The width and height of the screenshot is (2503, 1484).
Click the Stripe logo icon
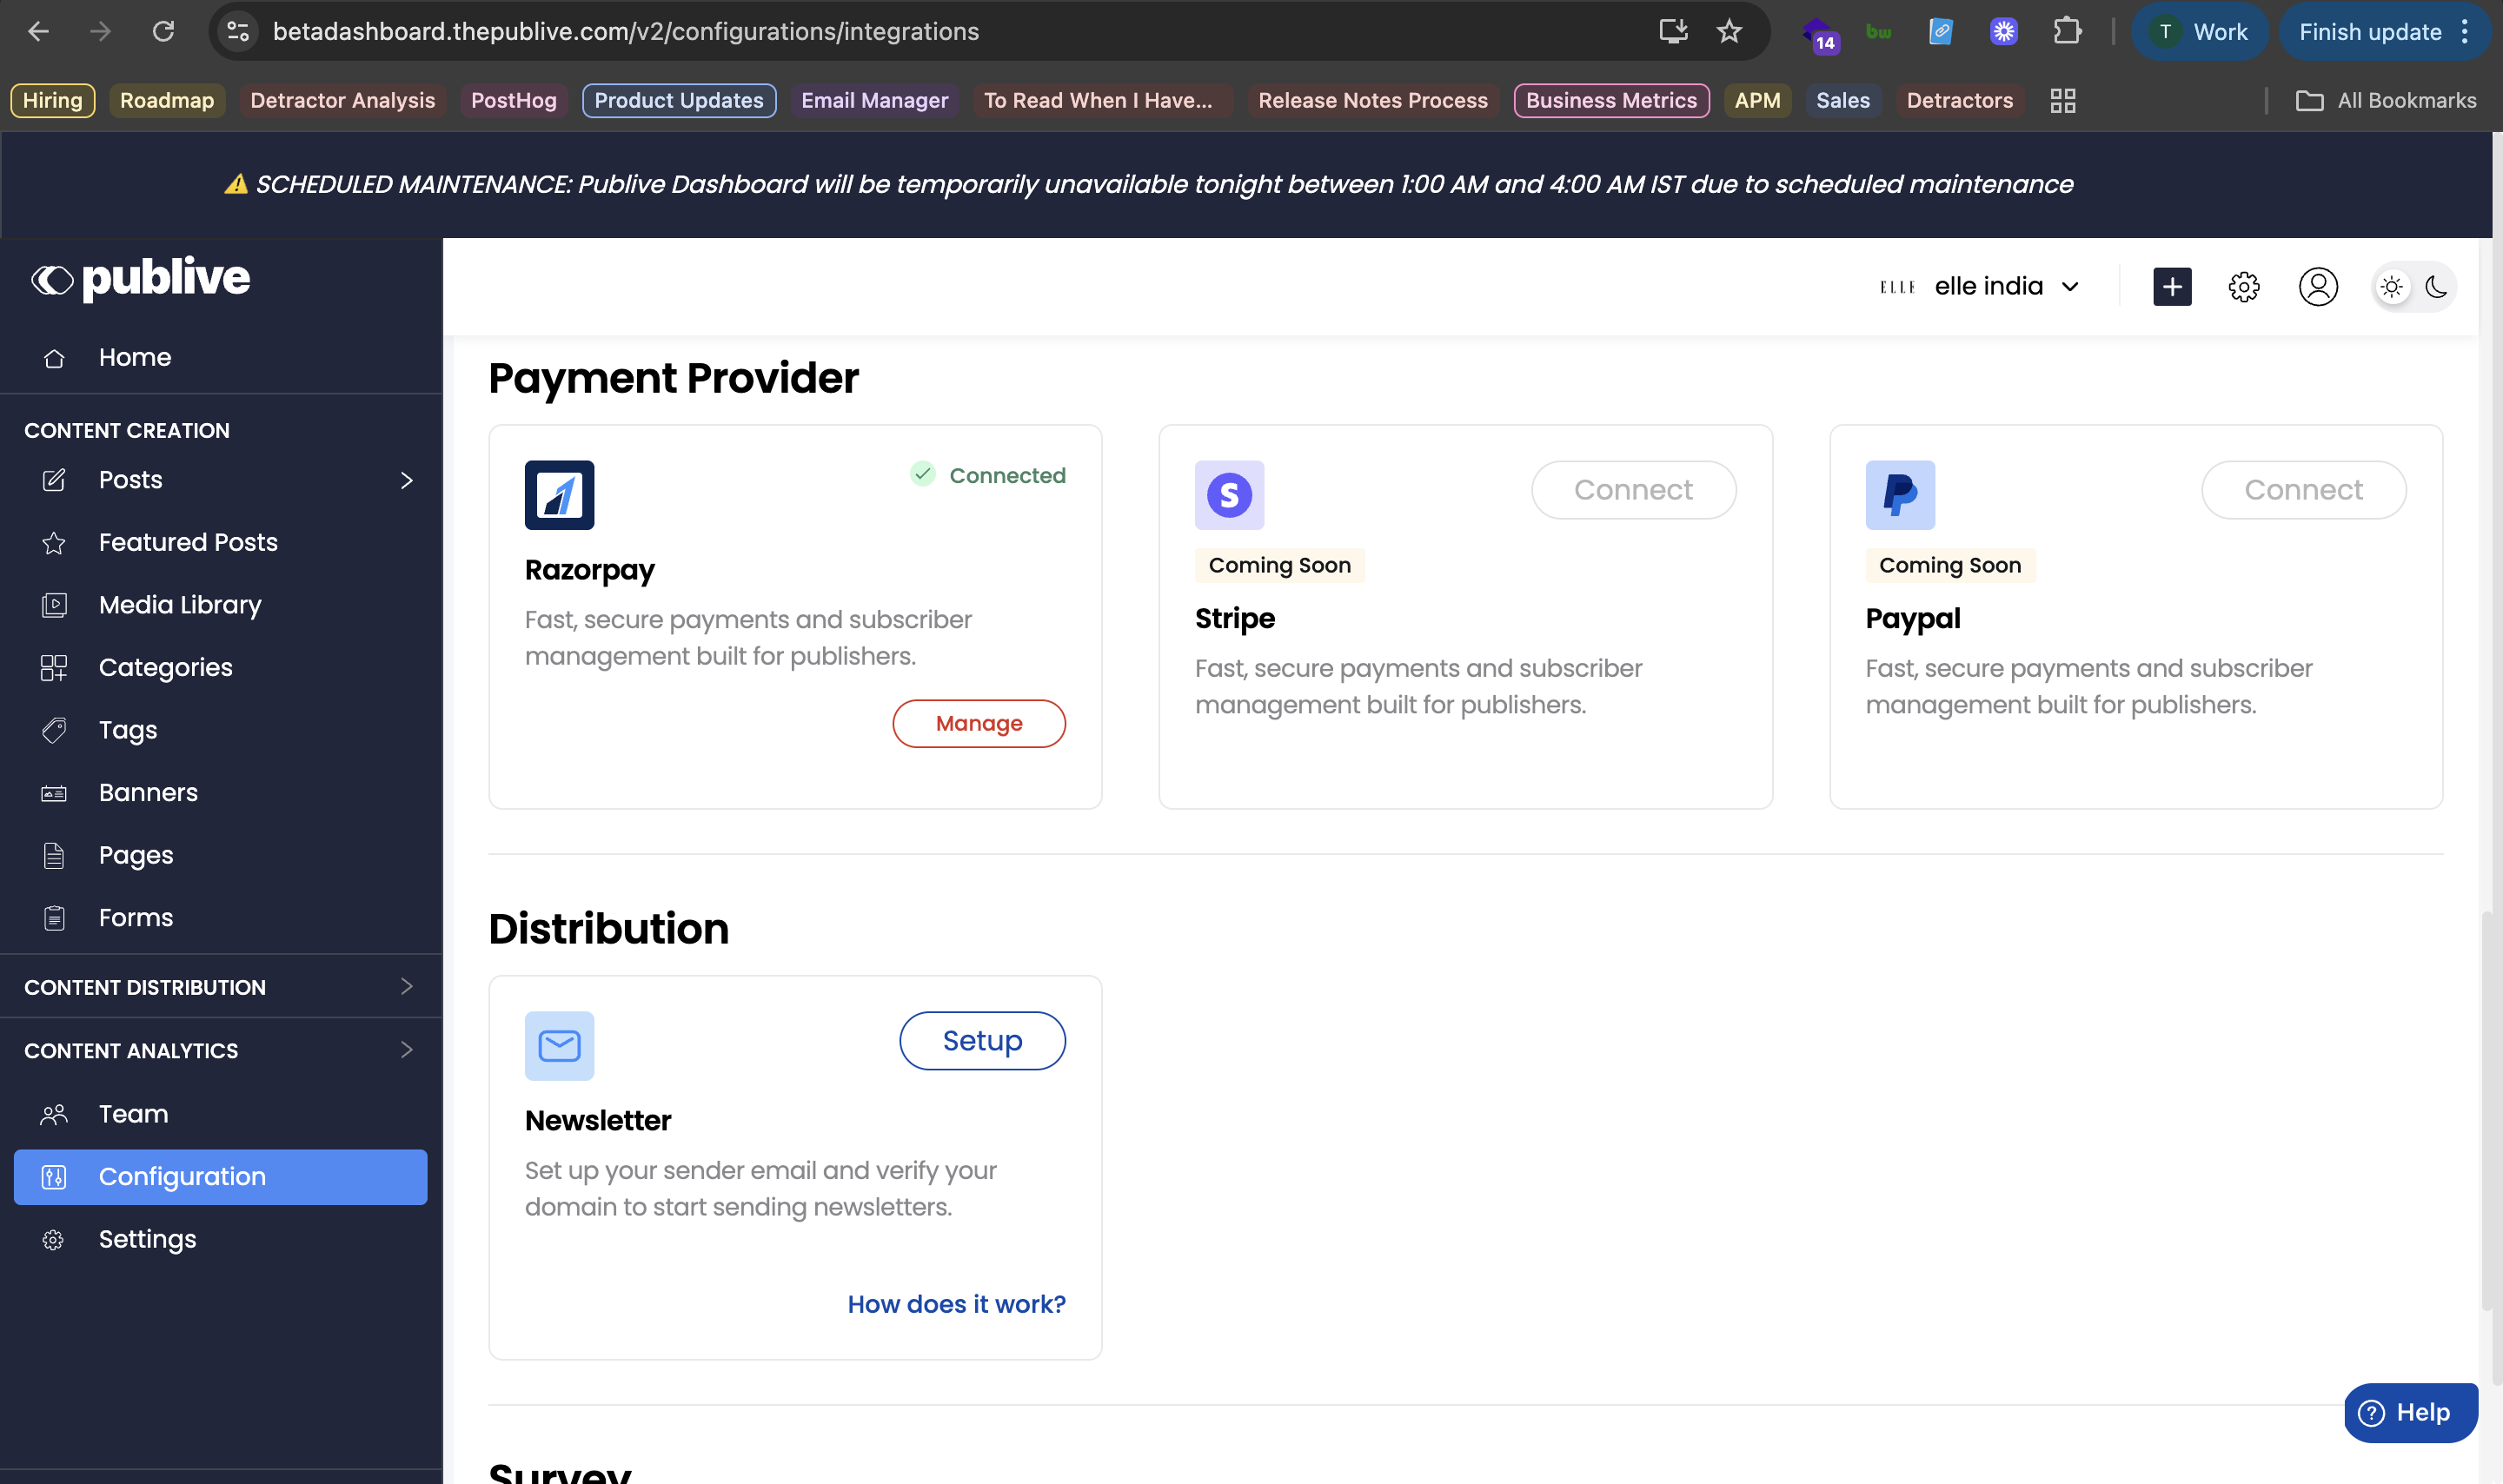(x=1229, y=495)
